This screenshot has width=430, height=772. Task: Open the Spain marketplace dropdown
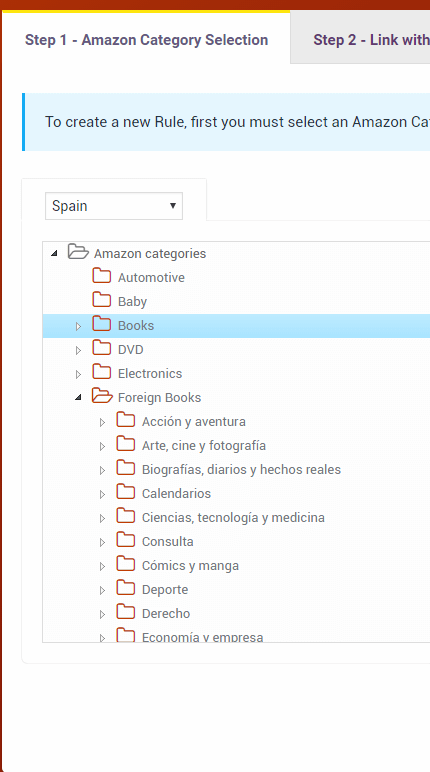tap(114, 206)
